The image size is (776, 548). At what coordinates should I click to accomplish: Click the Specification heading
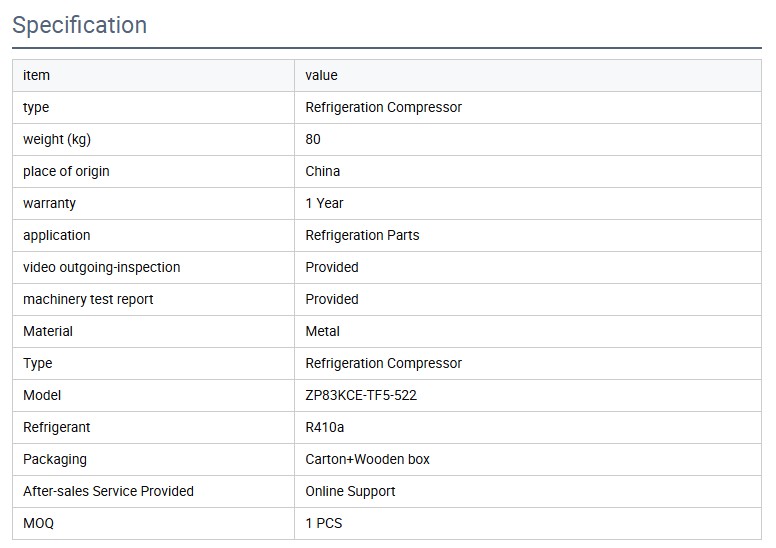79,25
